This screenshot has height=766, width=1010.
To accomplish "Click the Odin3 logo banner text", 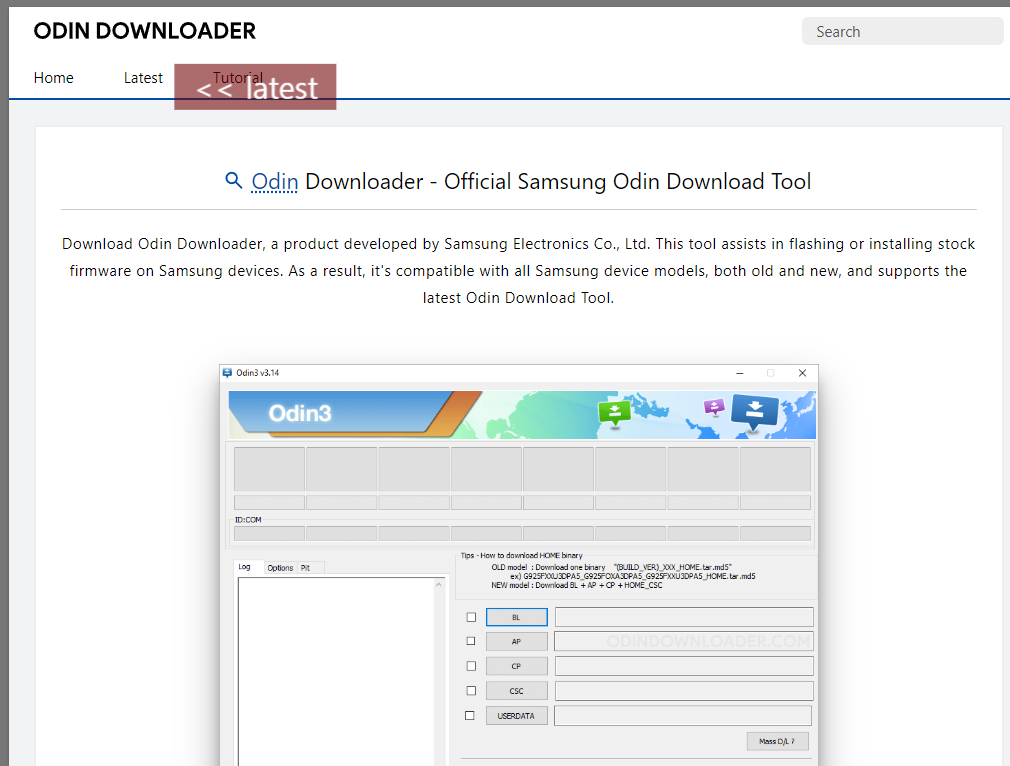I will [300, 413].
